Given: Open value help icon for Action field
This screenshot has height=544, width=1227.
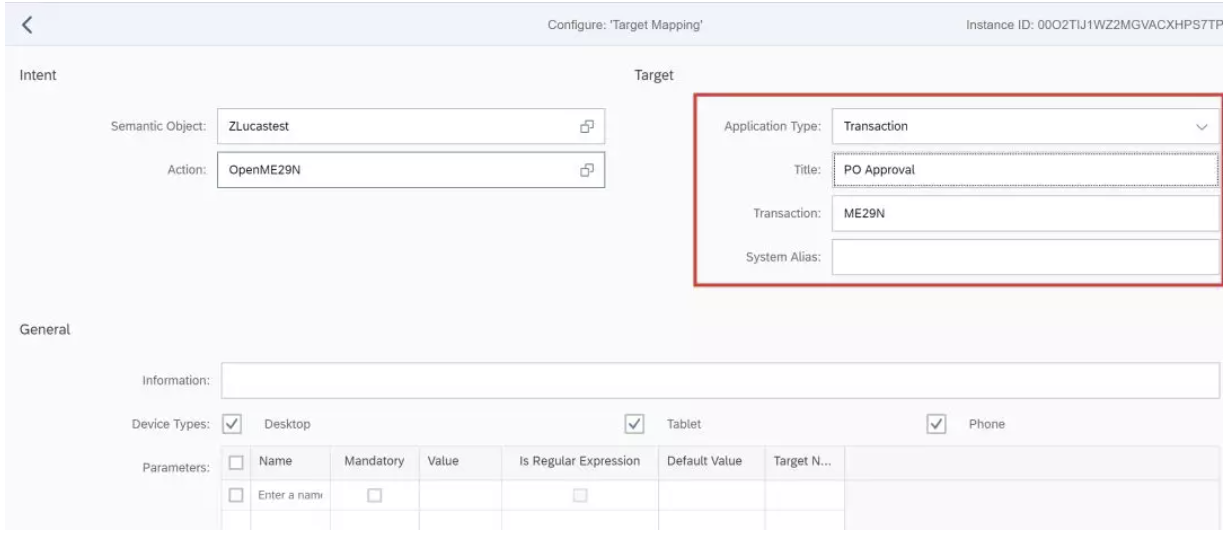Looking at the screenshot, I should coord(587,170).
